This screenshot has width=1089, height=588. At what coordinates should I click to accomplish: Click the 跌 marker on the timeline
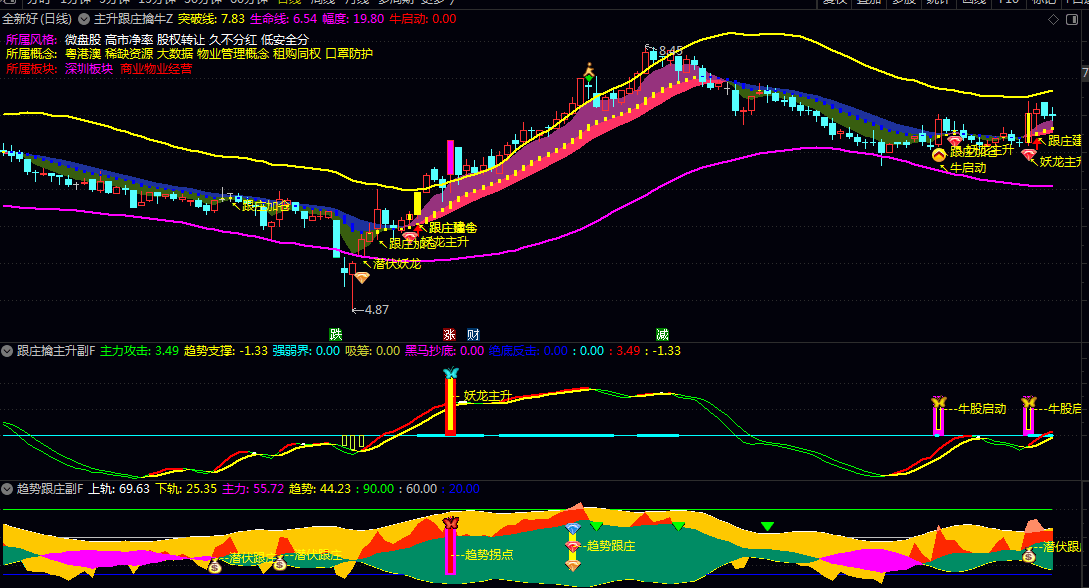click(335, 335)
